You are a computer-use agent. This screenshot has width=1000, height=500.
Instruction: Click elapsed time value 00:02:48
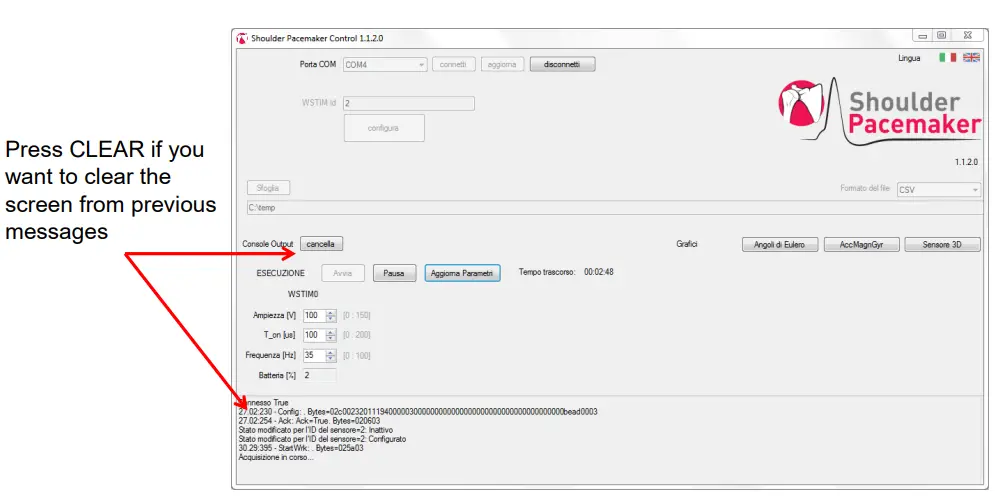click(x=599, y=272)
